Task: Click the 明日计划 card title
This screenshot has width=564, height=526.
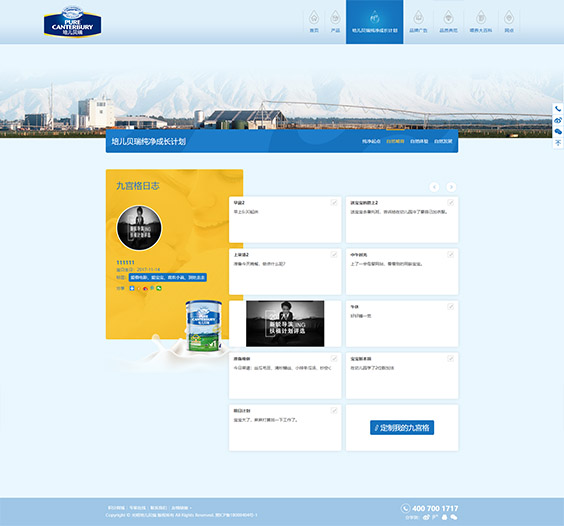Action: click(x=242, y=411)
